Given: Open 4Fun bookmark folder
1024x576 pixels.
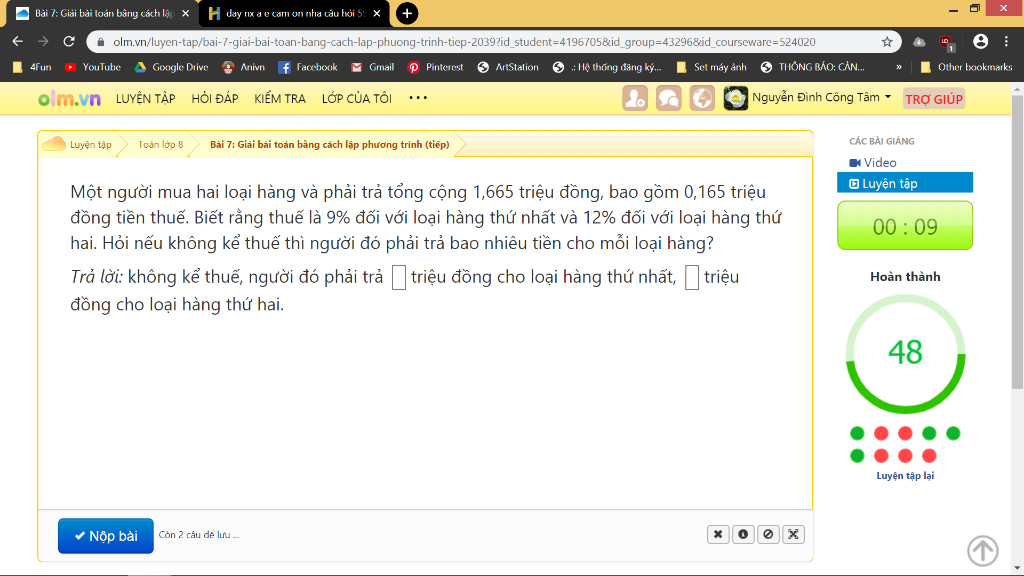Looking at the screenshot, I should pyautogui.click(x=31, y=67).
